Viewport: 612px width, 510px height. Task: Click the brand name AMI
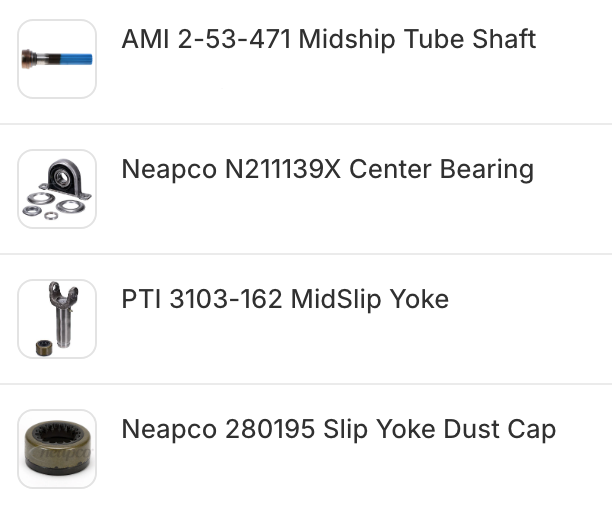pos(143,40)
